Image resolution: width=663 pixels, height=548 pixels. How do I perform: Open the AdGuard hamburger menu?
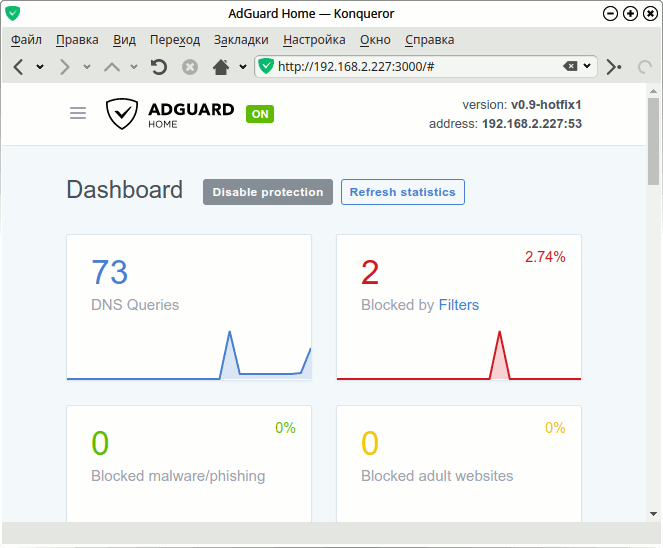pyautogui.click(x=78, y=113)
